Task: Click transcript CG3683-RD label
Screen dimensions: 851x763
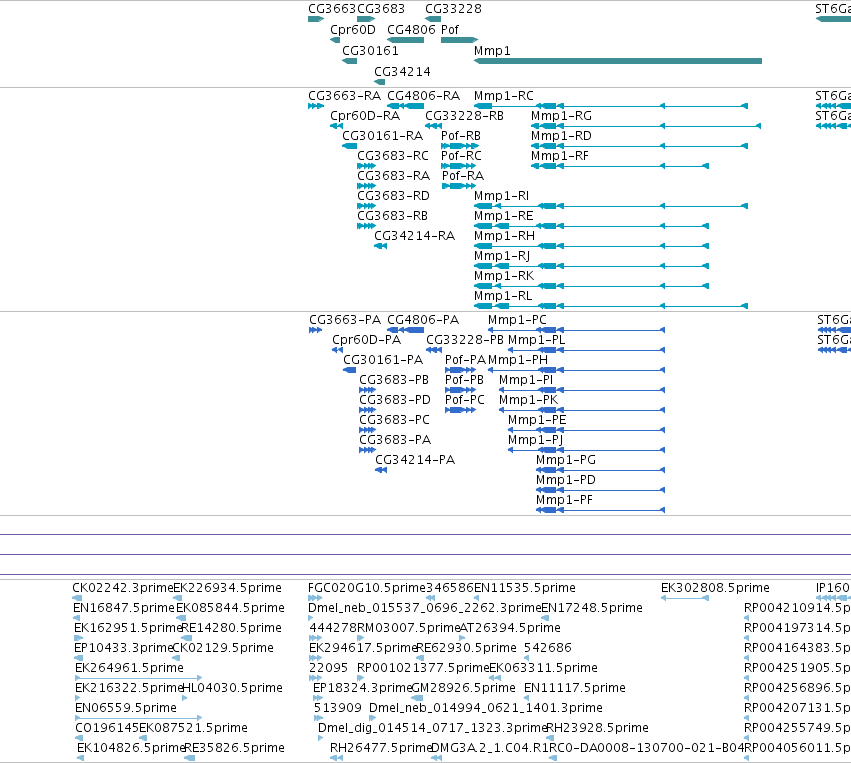Action: [393, 196]
